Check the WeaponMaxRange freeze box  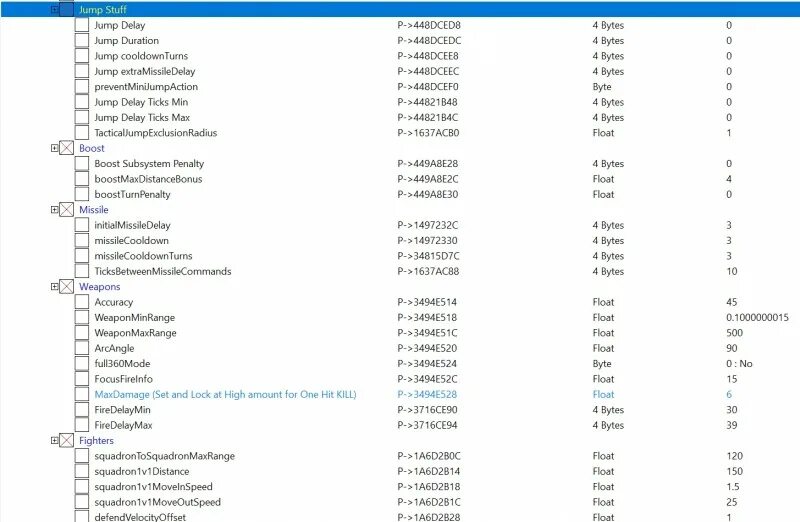point(82,333)
